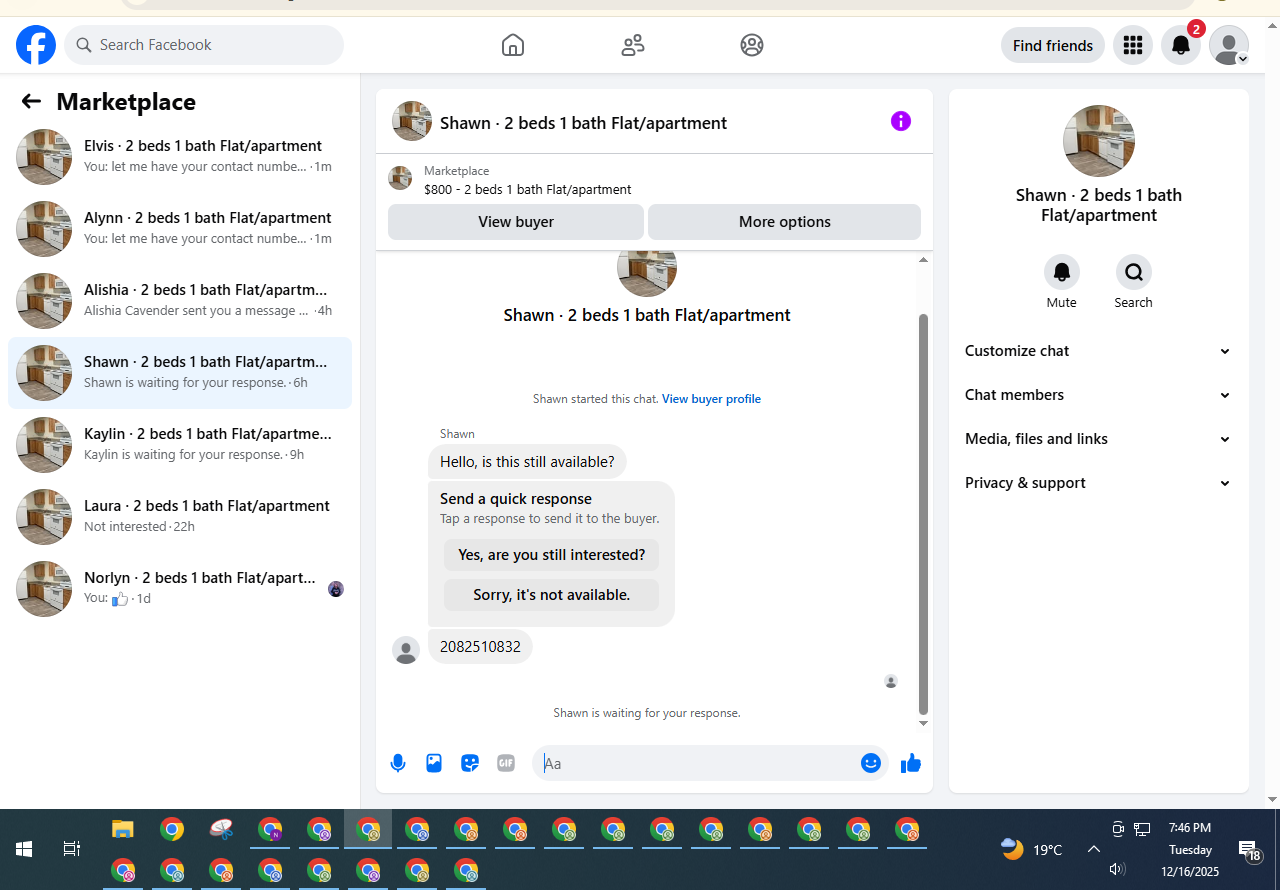Choose a sticker from the sticker icon
Image resolution: width=1280 pixels, height=890 pixels.
470,763
